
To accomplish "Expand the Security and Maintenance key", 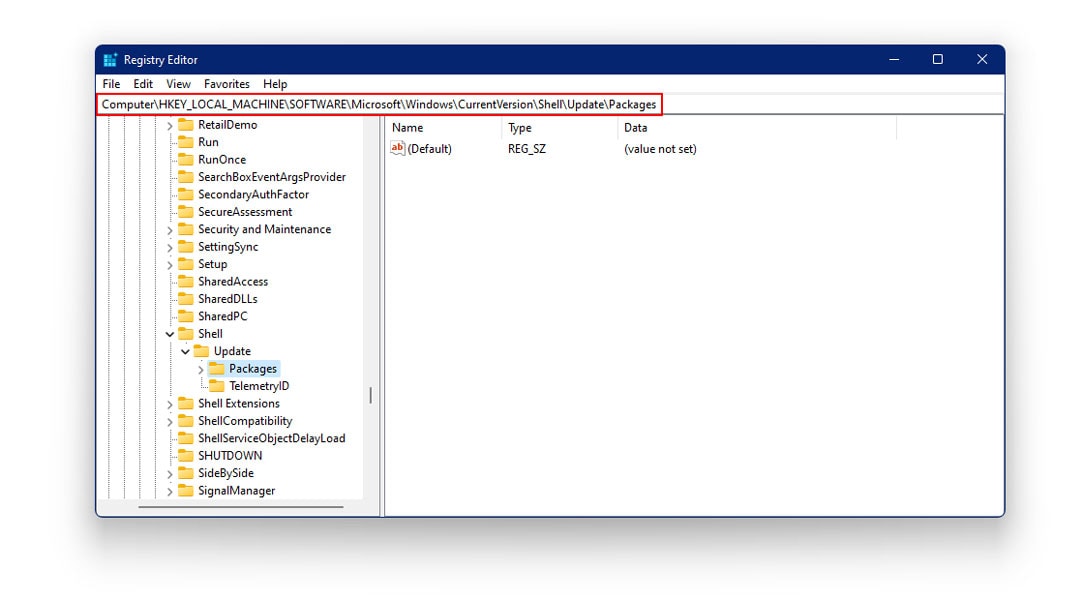I will pos(170,230).
